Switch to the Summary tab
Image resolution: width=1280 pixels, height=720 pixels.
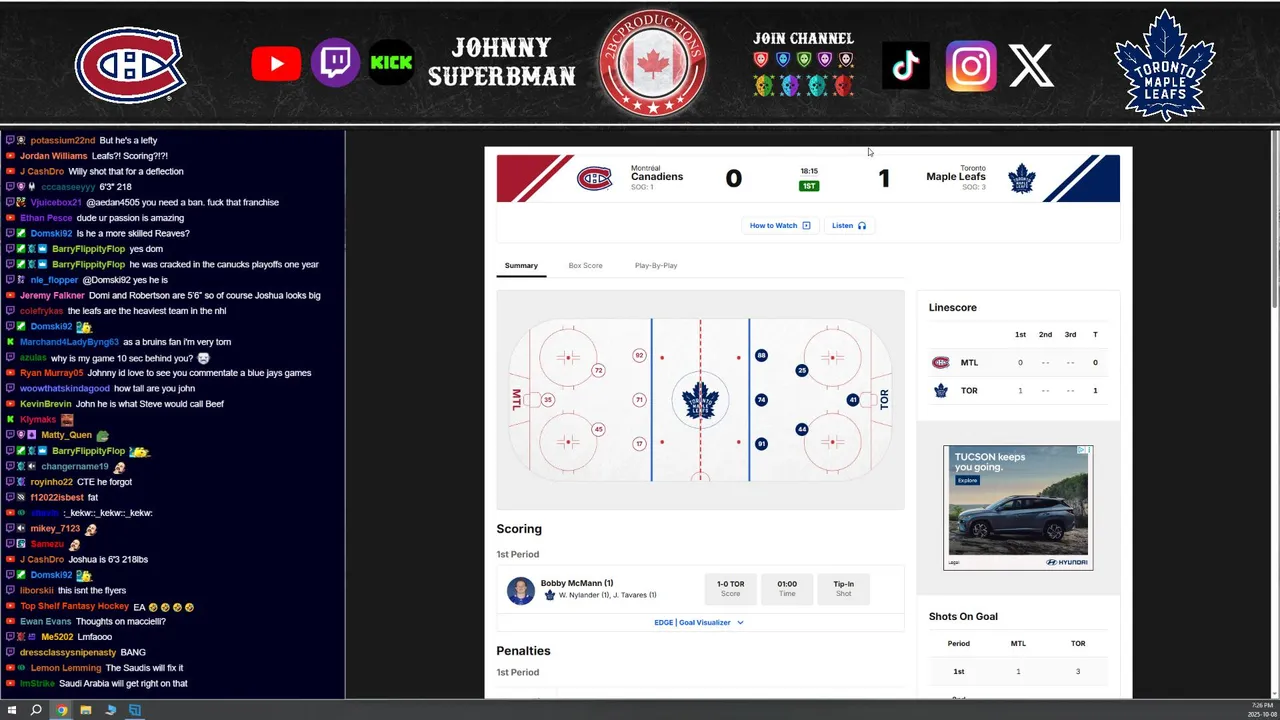(x=521, y=266)
